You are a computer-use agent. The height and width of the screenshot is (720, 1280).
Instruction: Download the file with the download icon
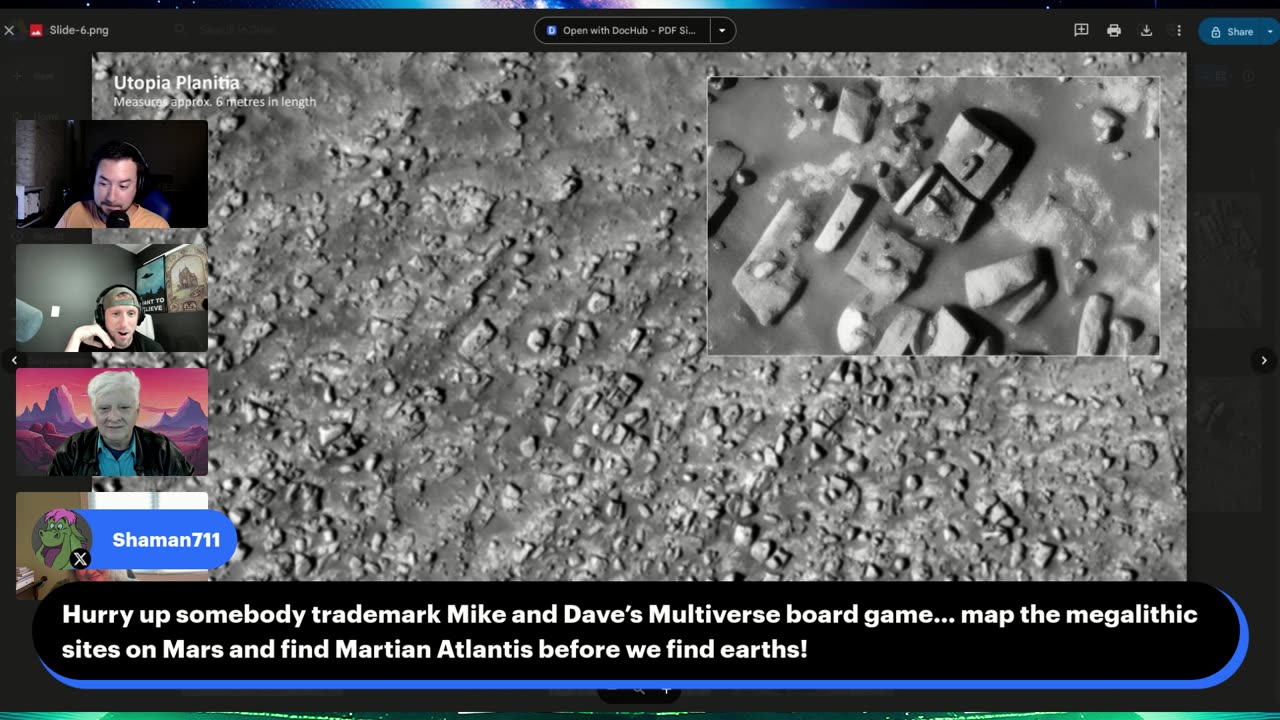point(1146,31)
